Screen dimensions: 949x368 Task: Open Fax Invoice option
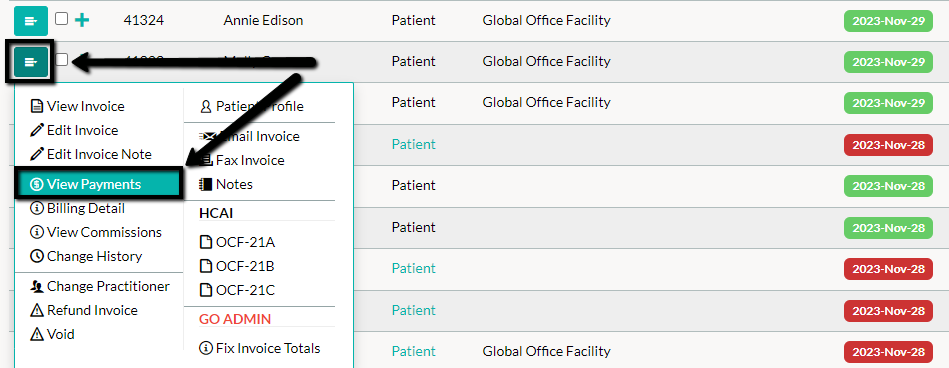coord(242,160)
